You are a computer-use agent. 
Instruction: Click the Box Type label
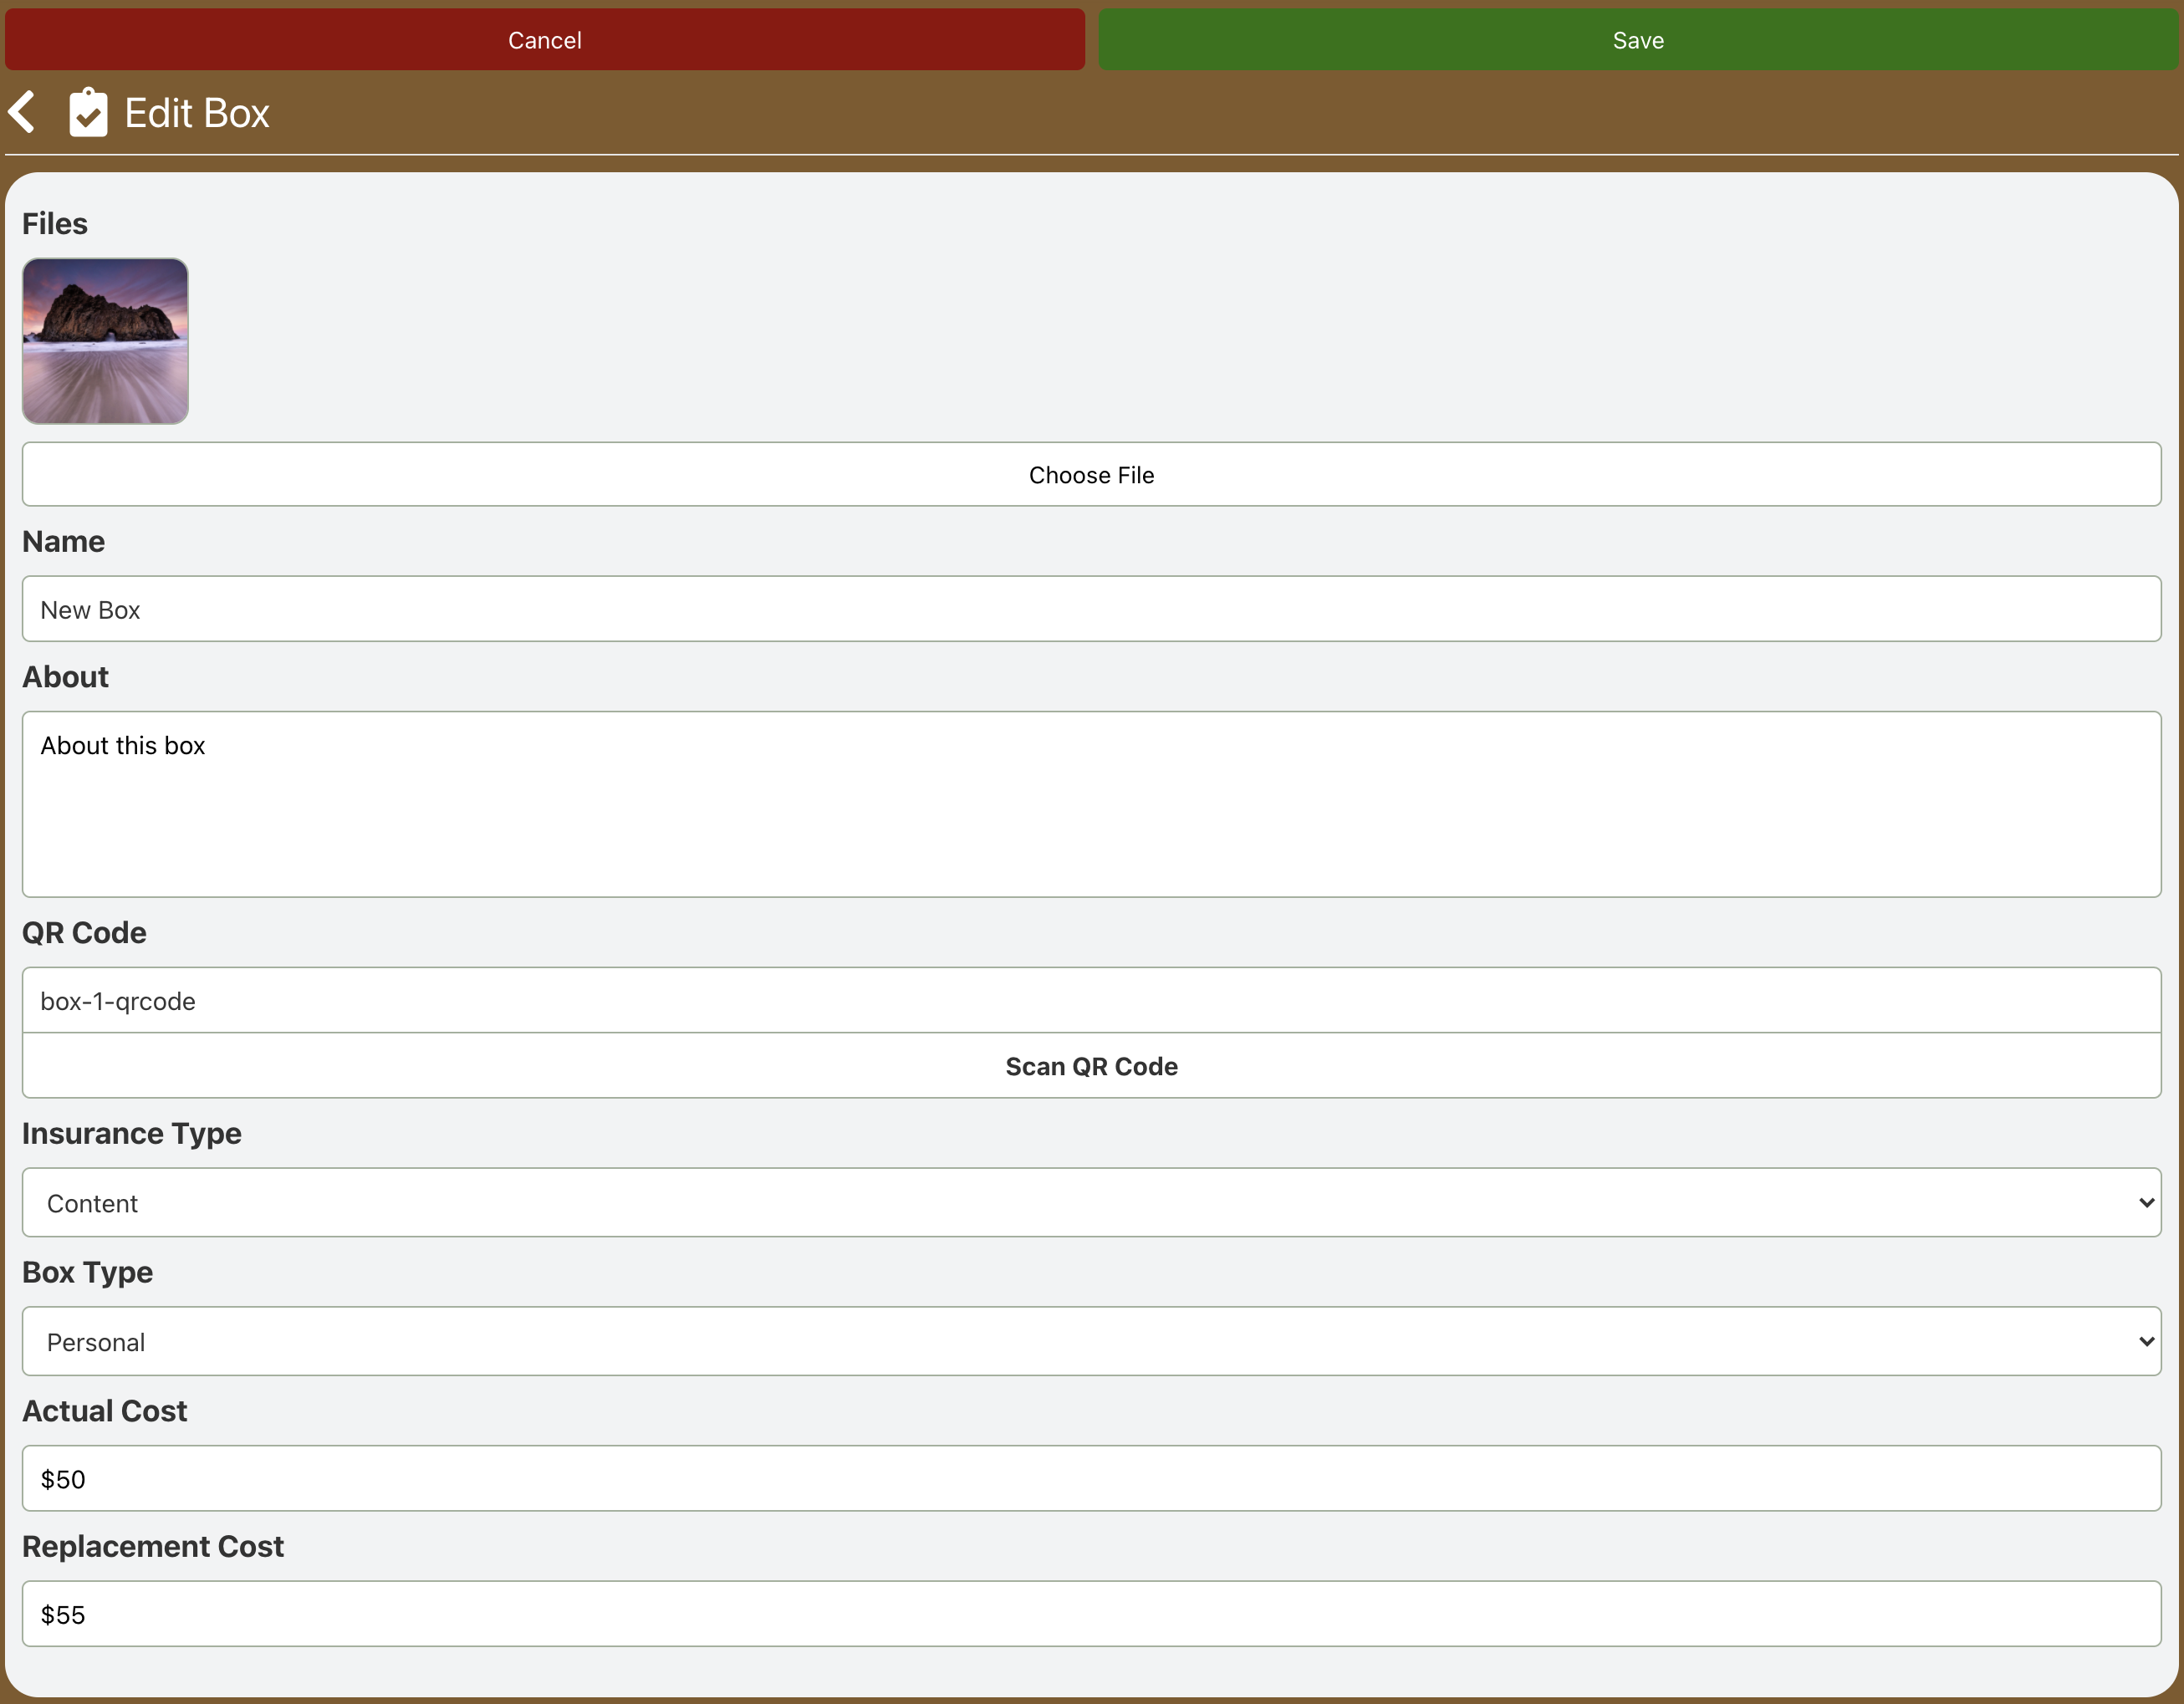(x=88, y=1273)
